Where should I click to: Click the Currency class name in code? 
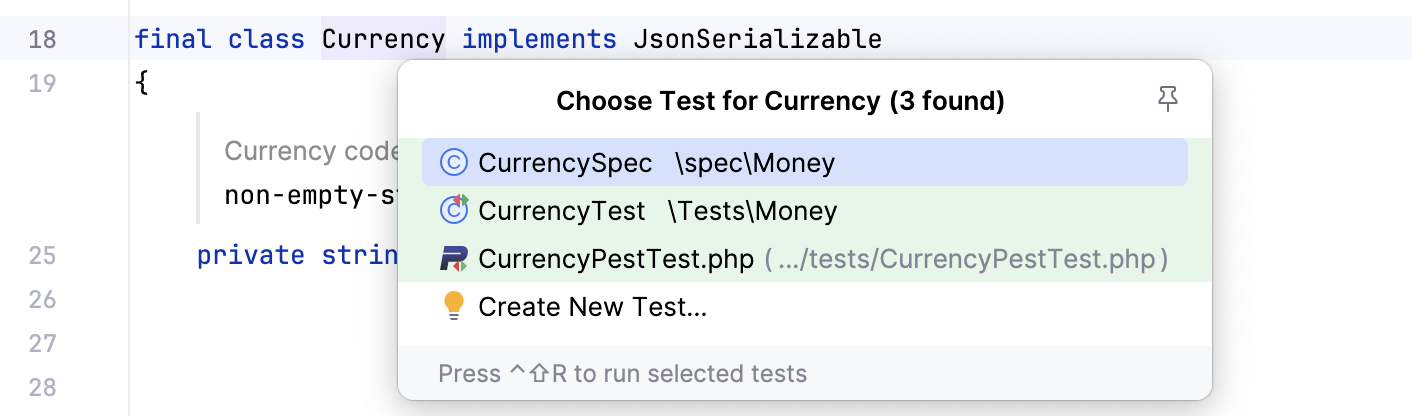[383, 39]
